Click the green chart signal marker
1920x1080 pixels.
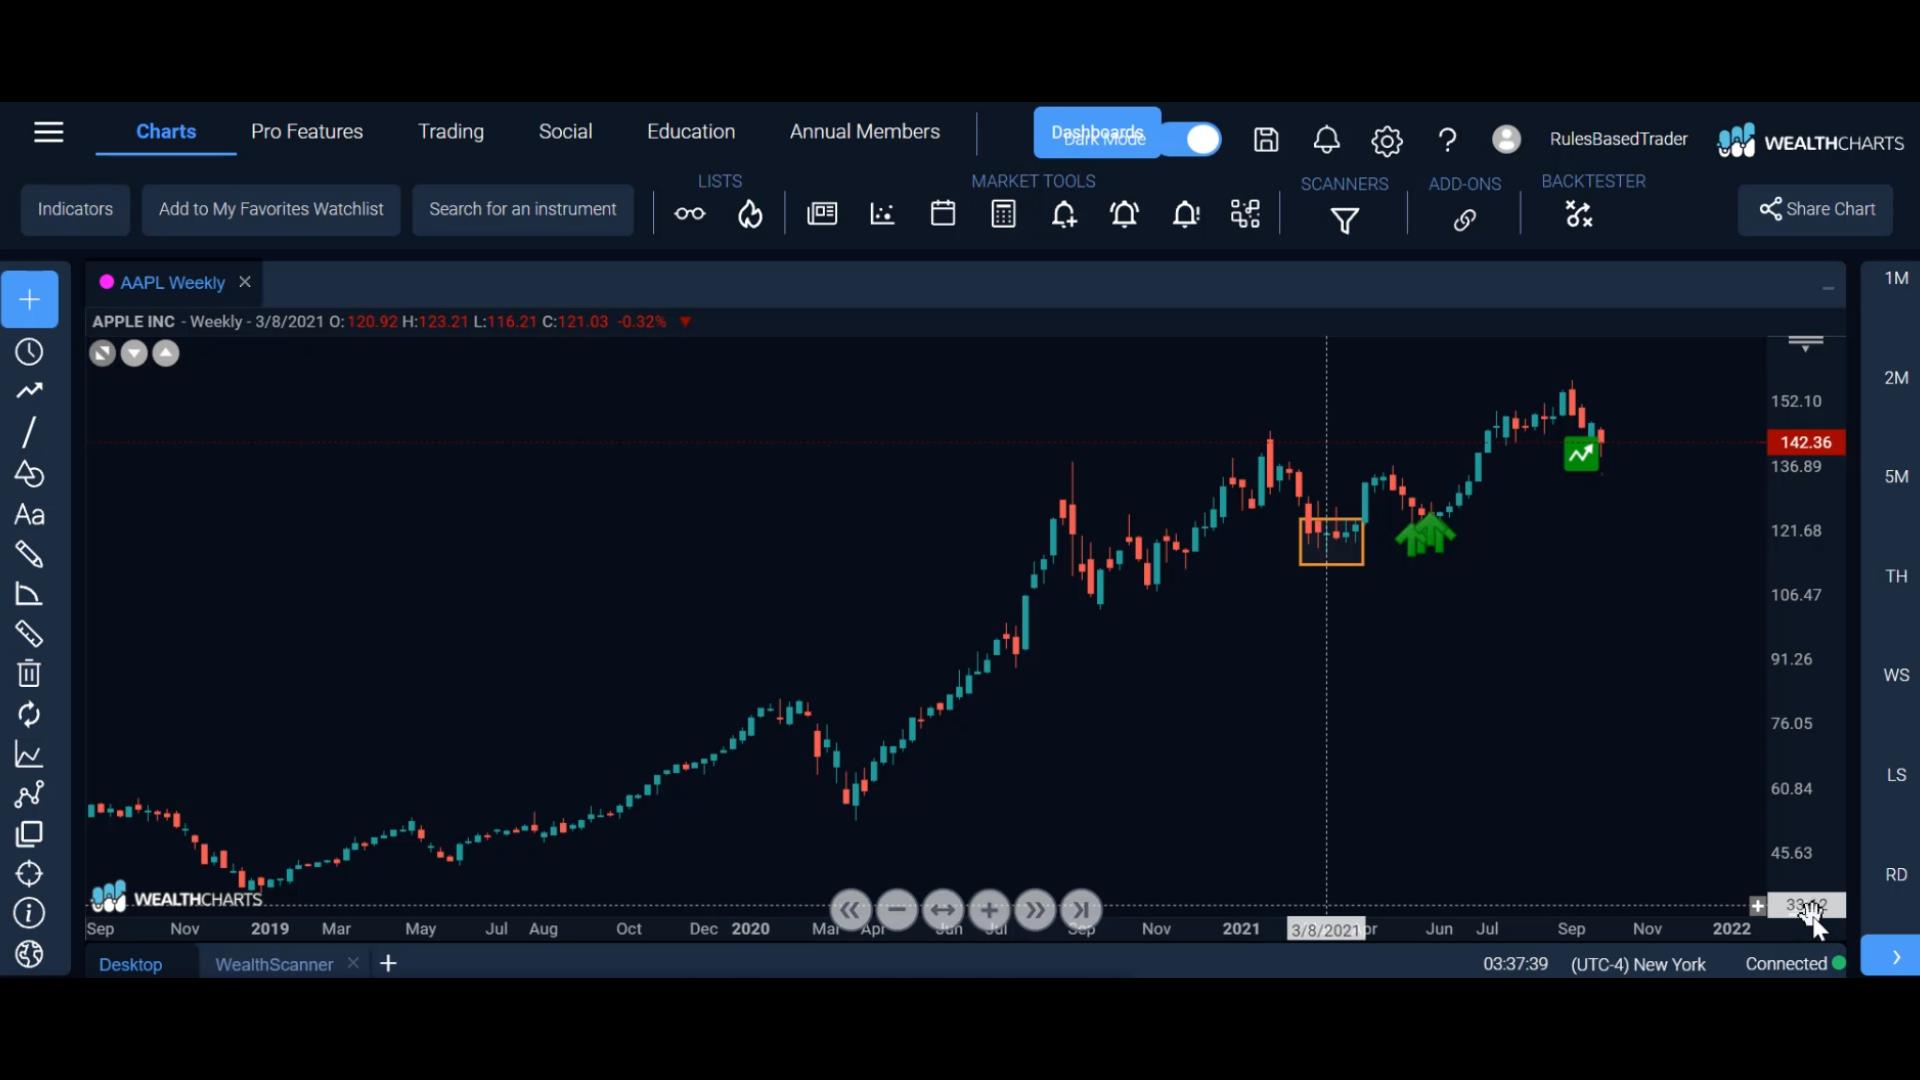pyautogui.click(x=1581, y=455)
